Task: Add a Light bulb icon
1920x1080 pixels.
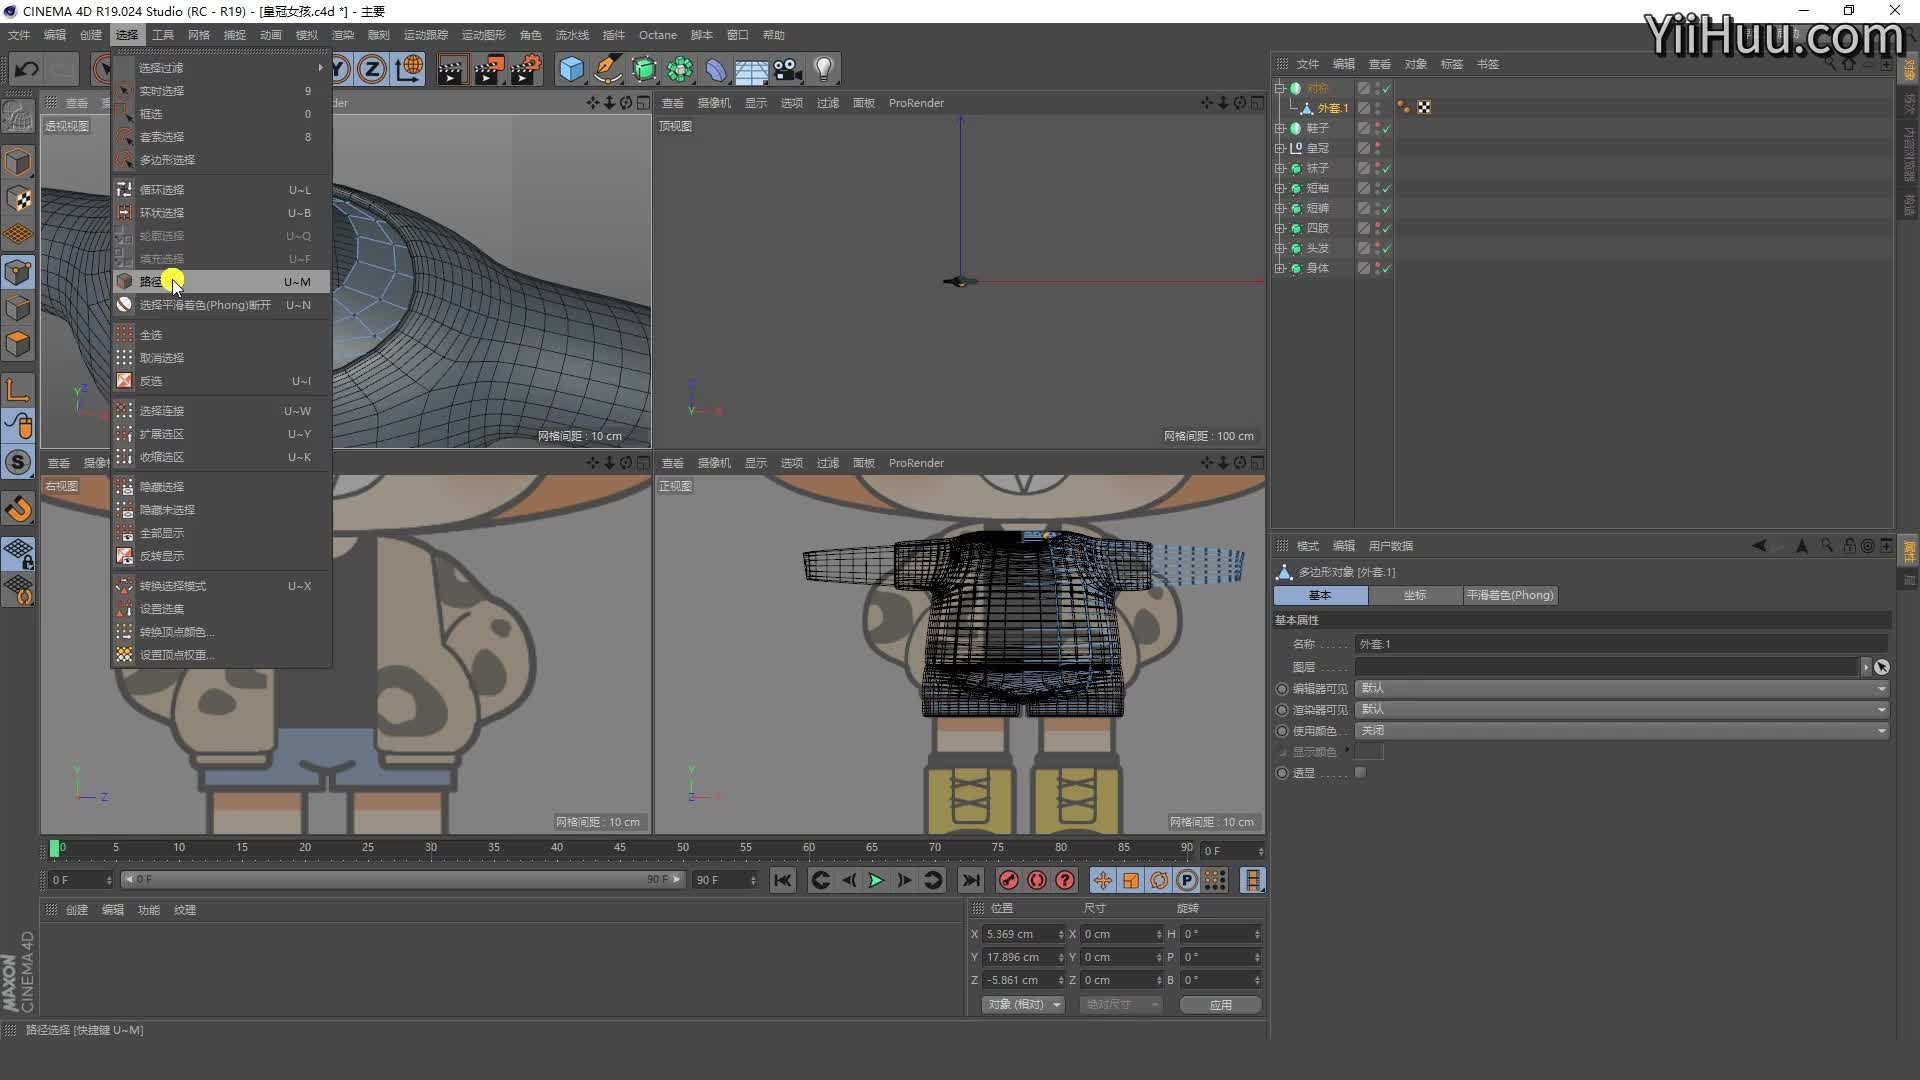Action: (823, 69)
